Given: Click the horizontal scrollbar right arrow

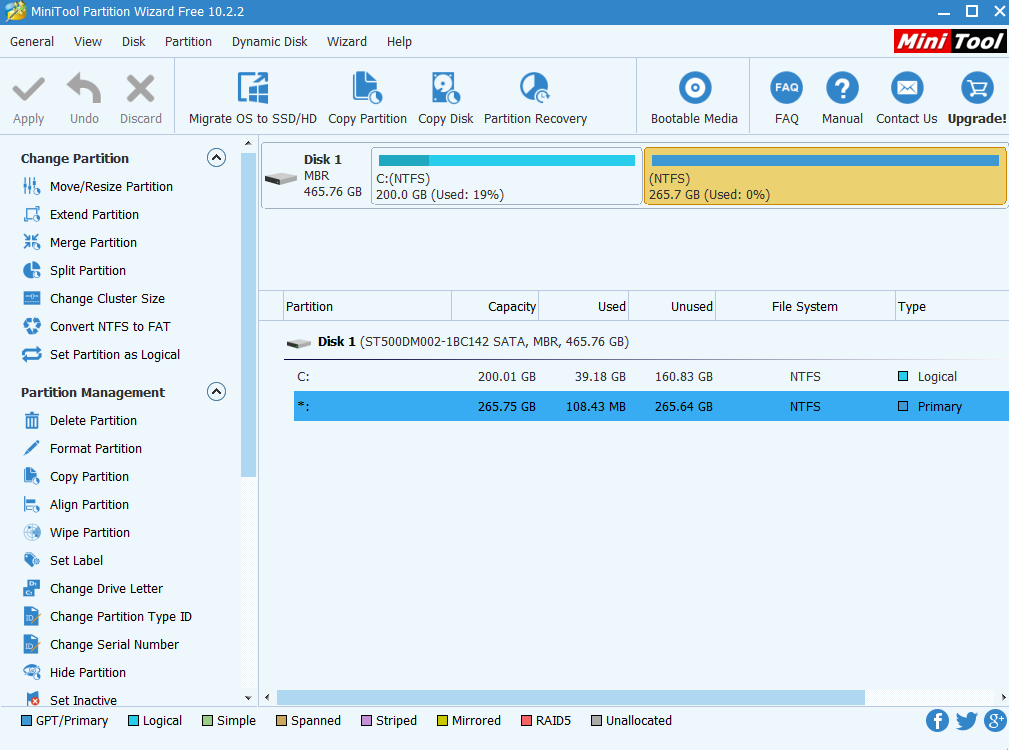Looking at the screenshot, I should [1003, 697].
